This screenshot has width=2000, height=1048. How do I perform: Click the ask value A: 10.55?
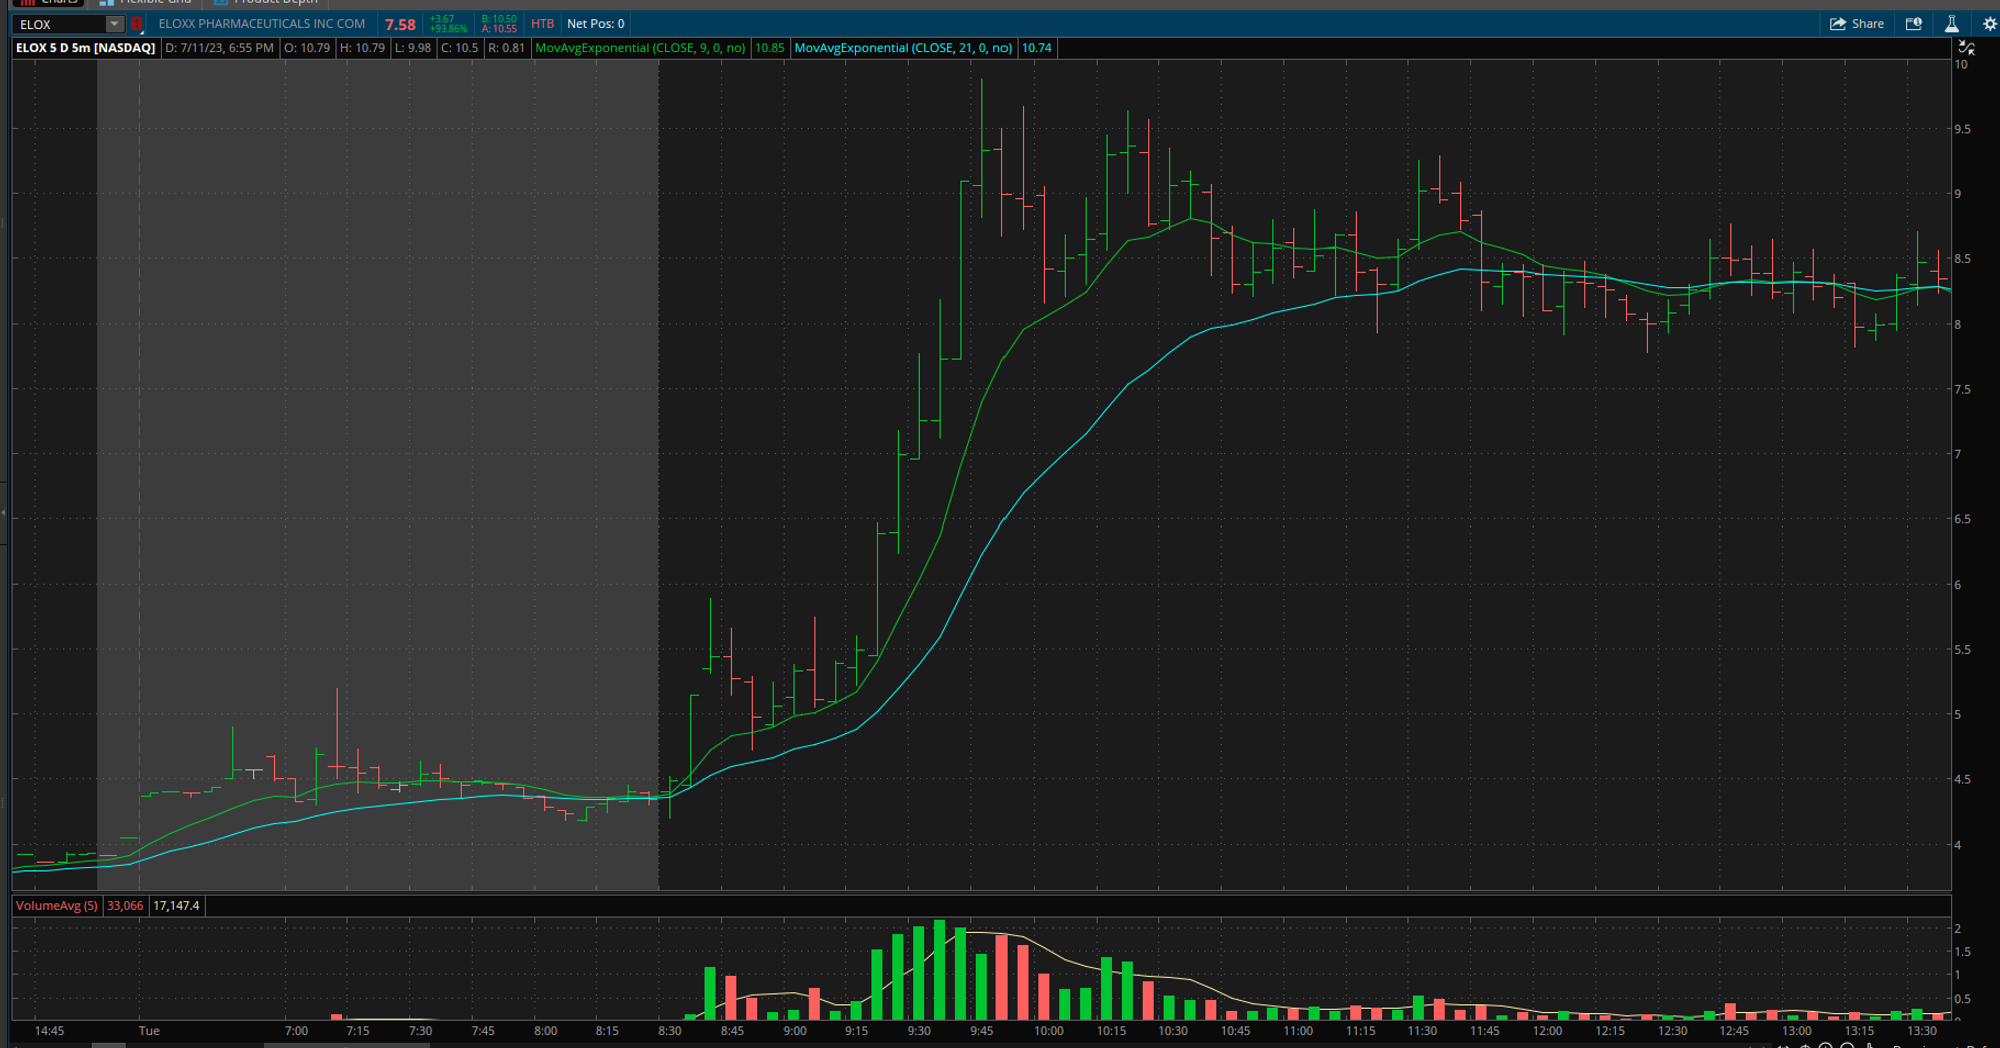pos(499,29)
